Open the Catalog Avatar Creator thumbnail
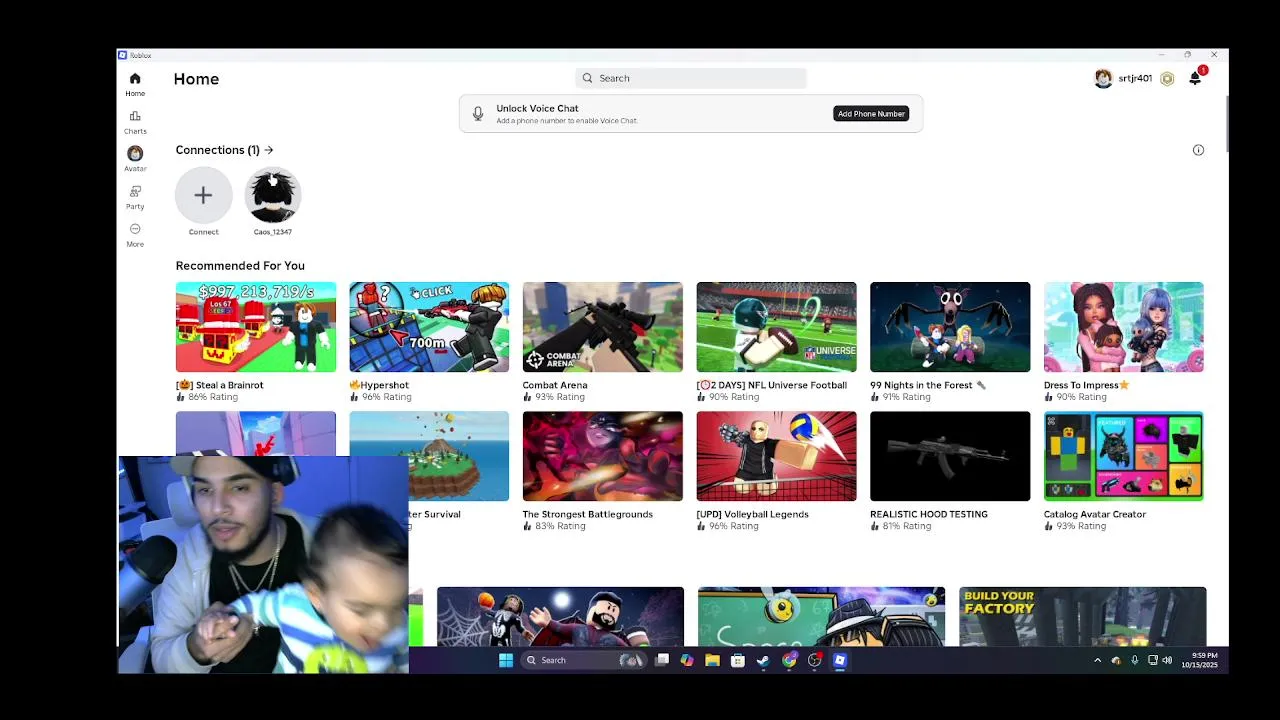The height and width of the screenshot is (720, 1280). tap(1124, 456)
